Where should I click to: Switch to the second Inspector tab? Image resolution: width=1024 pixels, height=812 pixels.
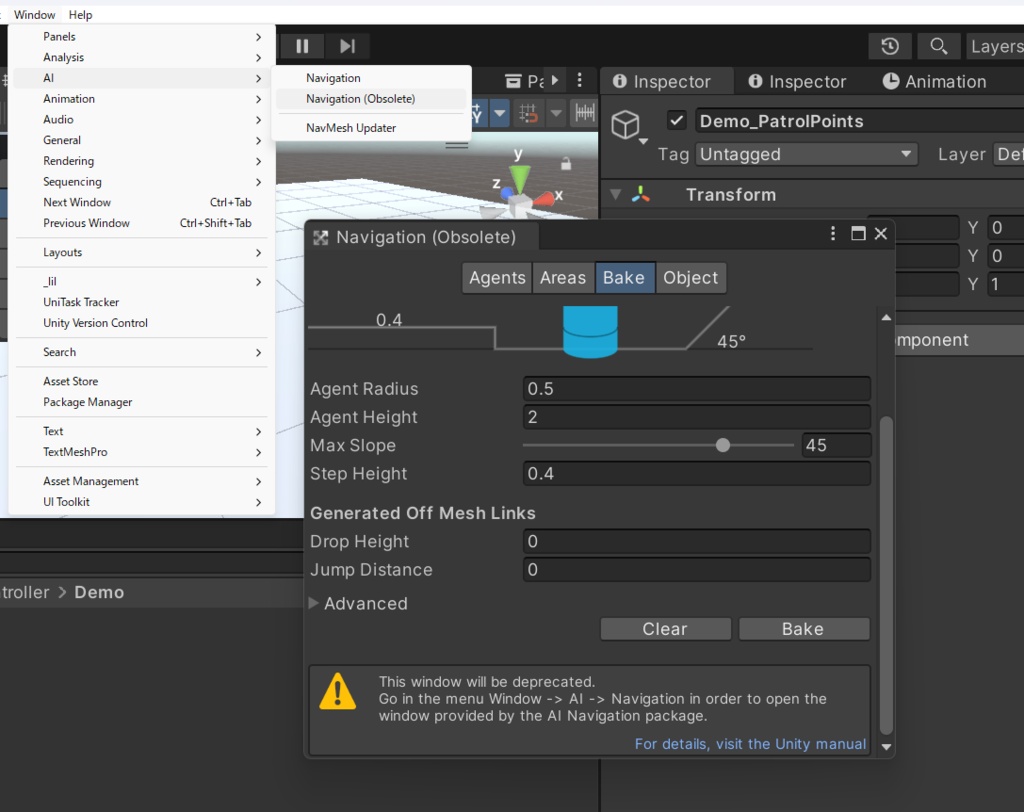click(797, 81)
